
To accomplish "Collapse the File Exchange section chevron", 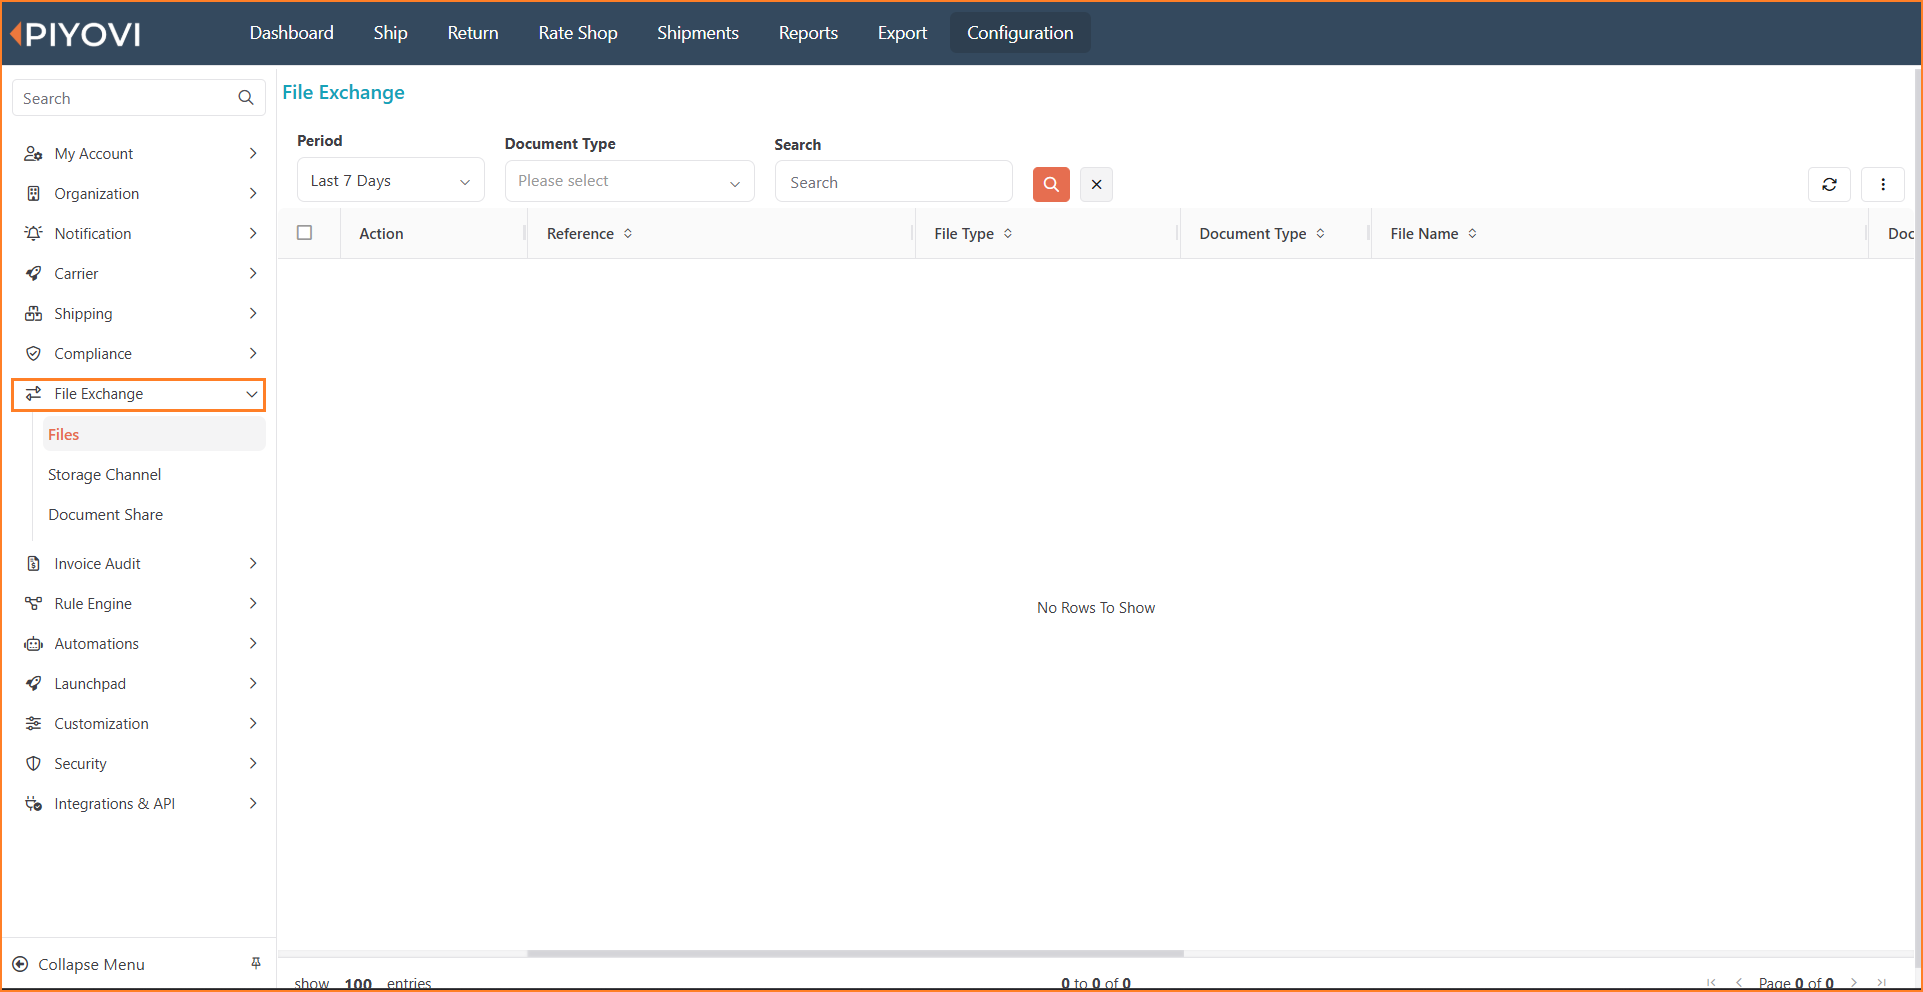I will [x=252, y=394].
